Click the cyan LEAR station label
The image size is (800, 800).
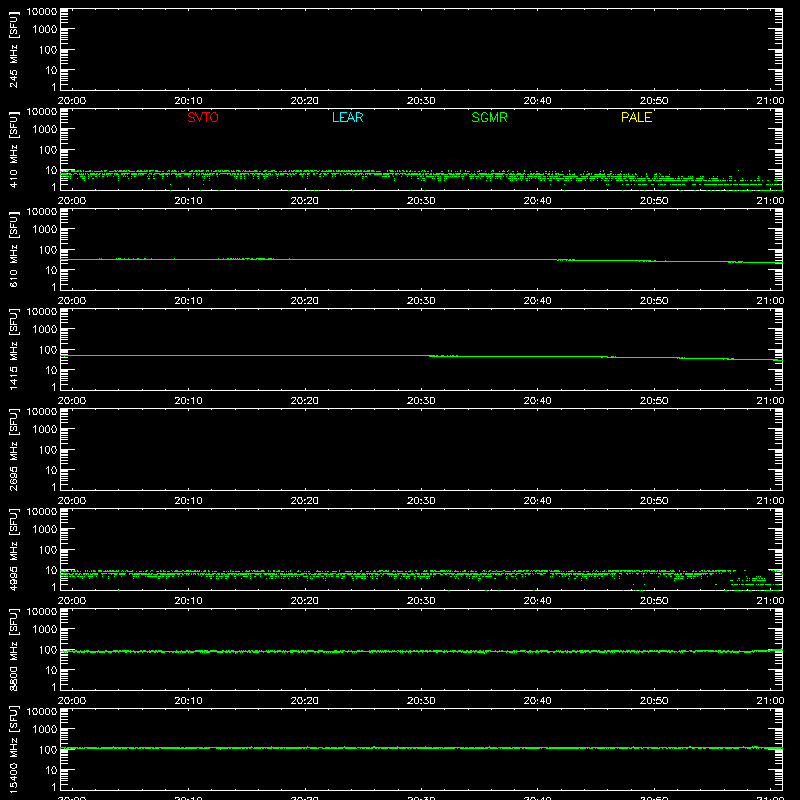(x=347, y=117)
